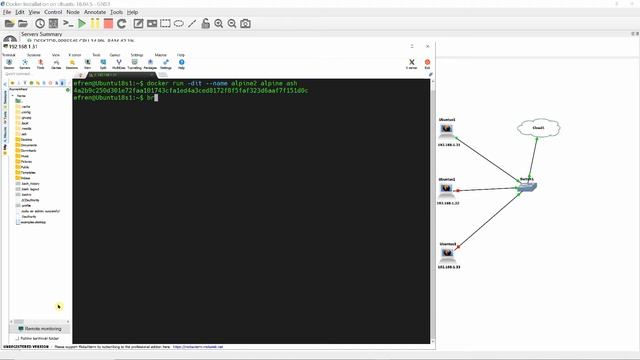The image size is (640, 360).
Task: Select the Draw ellipse tool
Action: tap(179, 23)
